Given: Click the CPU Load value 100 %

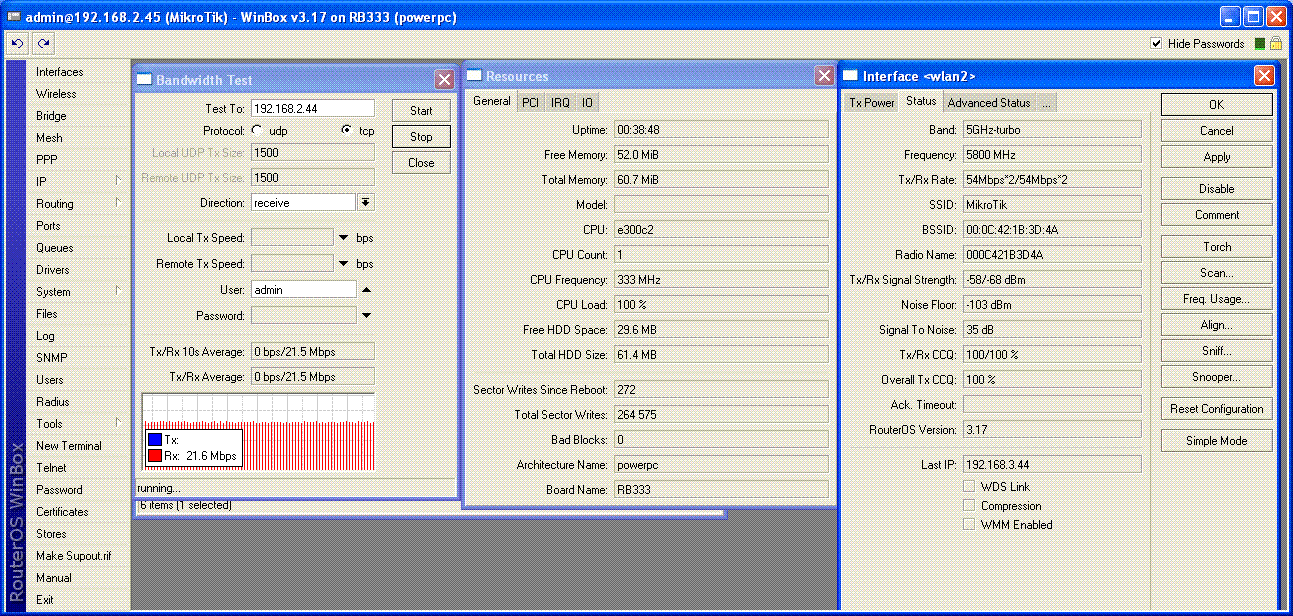Looking at the screenshot, I should point(721,305).
